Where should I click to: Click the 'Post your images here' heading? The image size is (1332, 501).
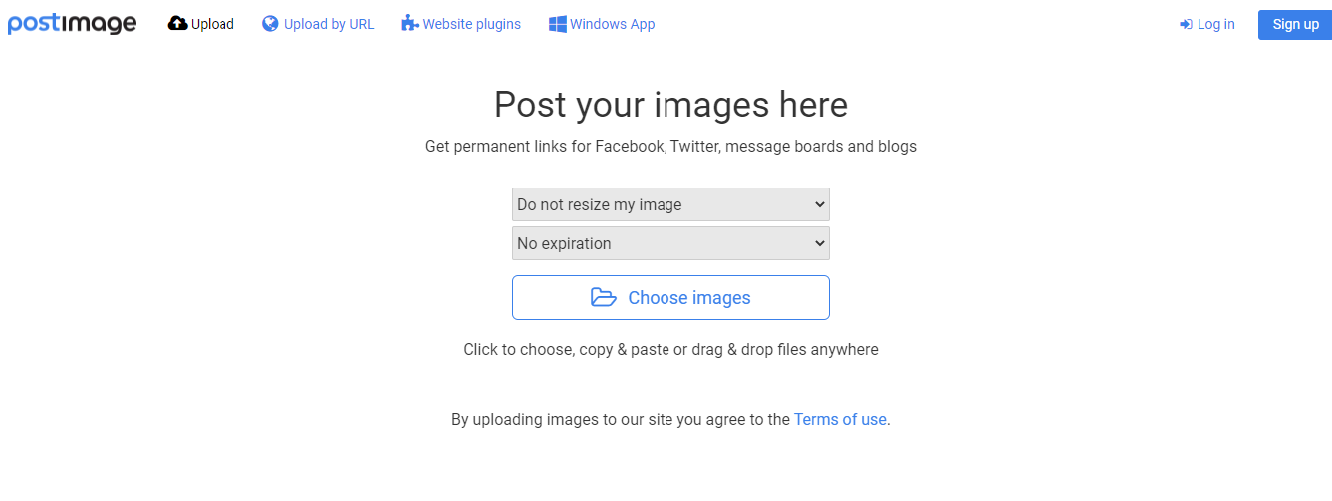coord(670,105)
